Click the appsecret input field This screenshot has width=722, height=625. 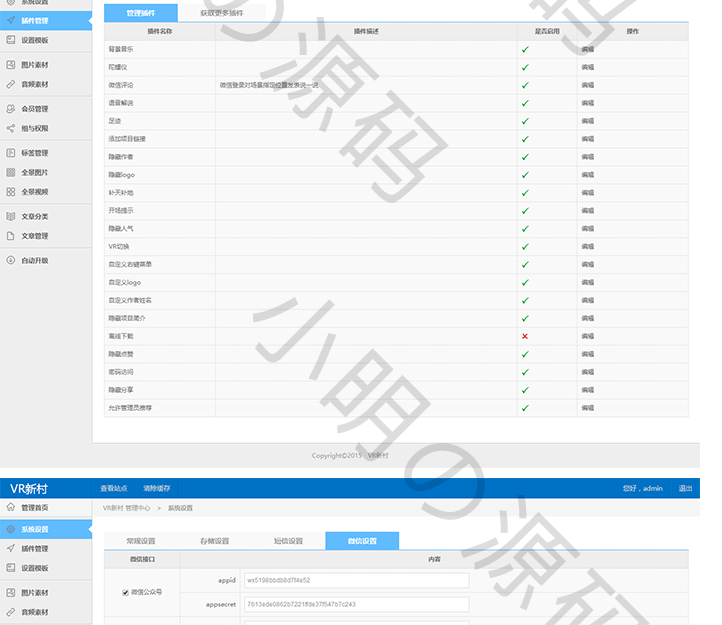click(357, 604)
